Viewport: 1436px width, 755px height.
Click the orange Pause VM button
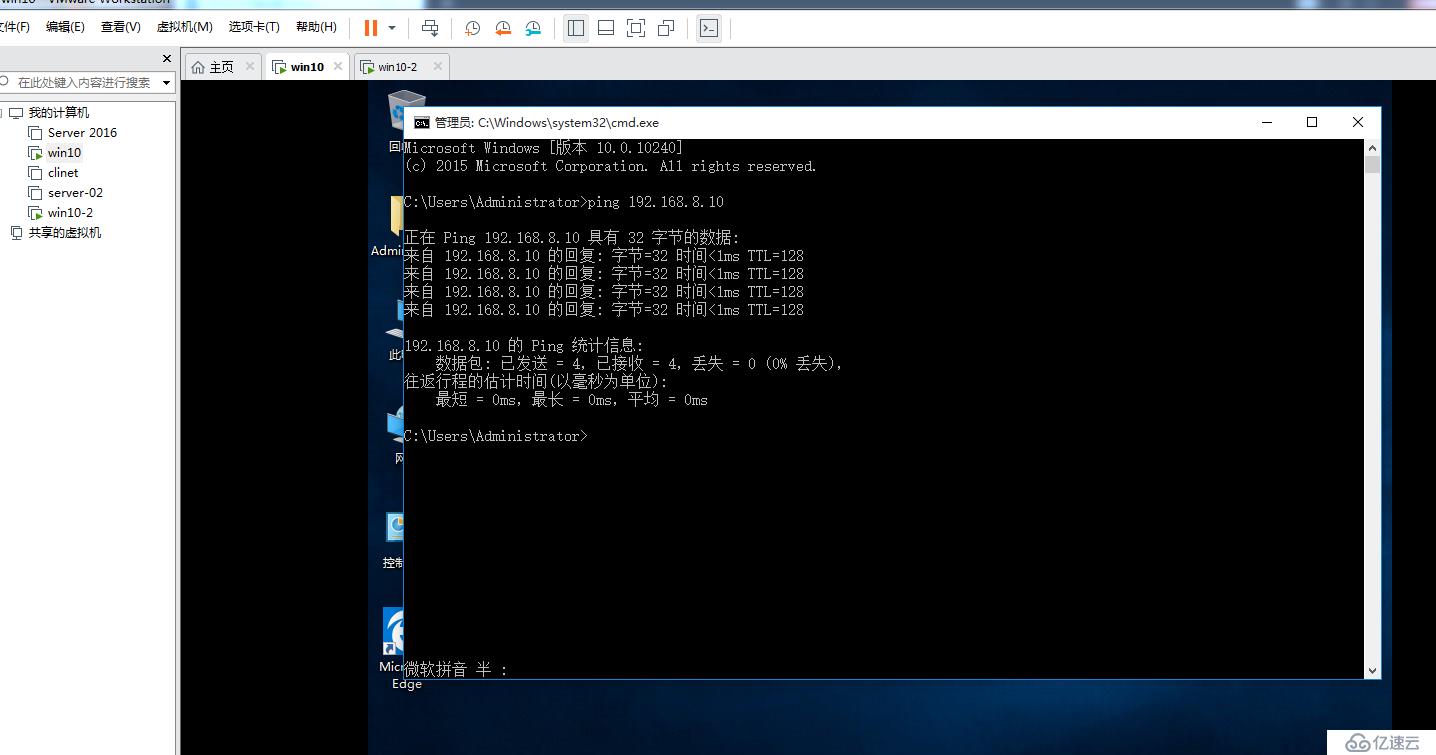click(371, 28)
